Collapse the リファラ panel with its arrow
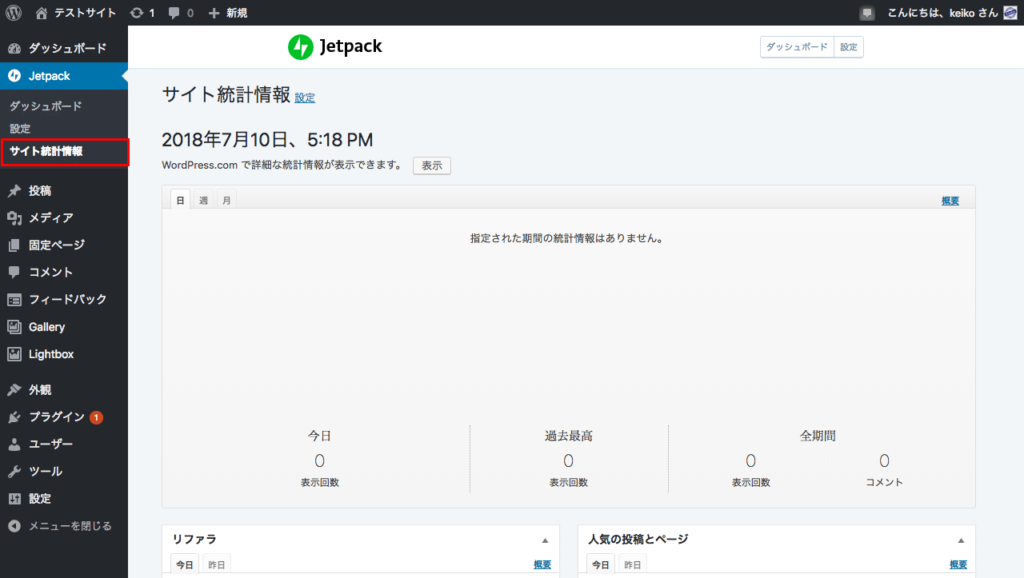The width and height of the screenshot is (1024, 578). [545, 540]
